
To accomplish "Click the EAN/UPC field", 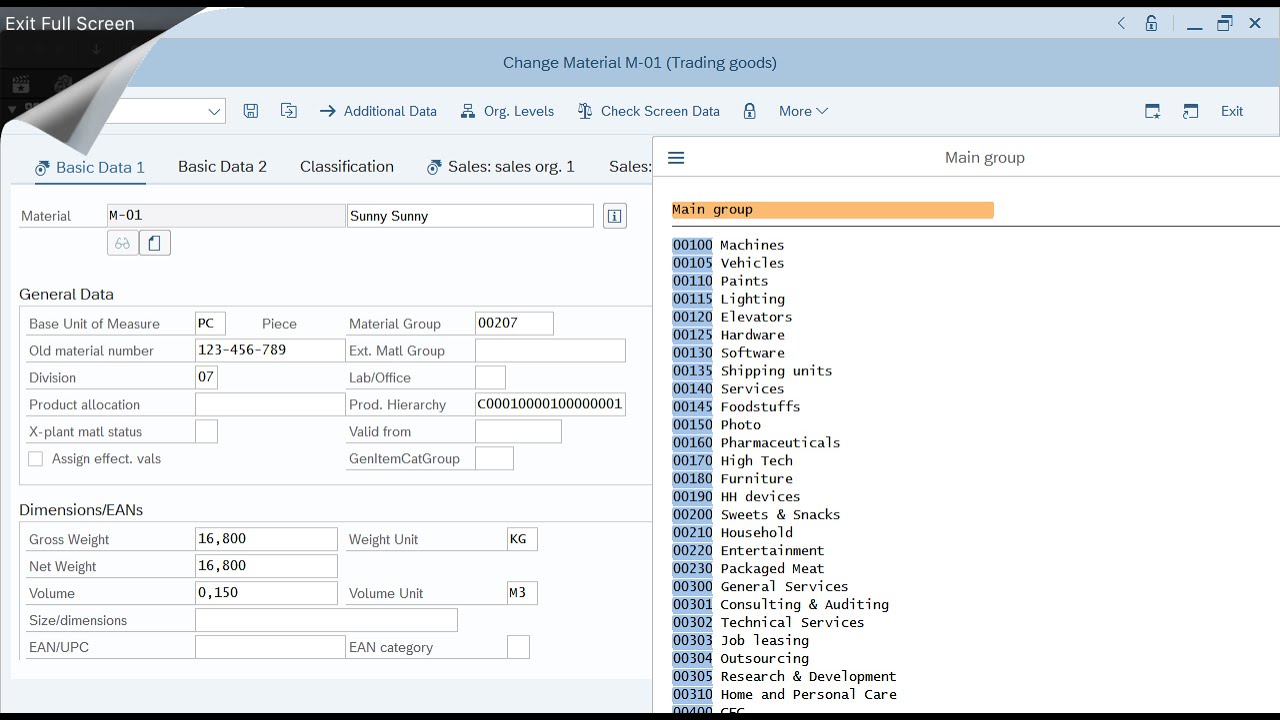I will click(x=270, y=647).
